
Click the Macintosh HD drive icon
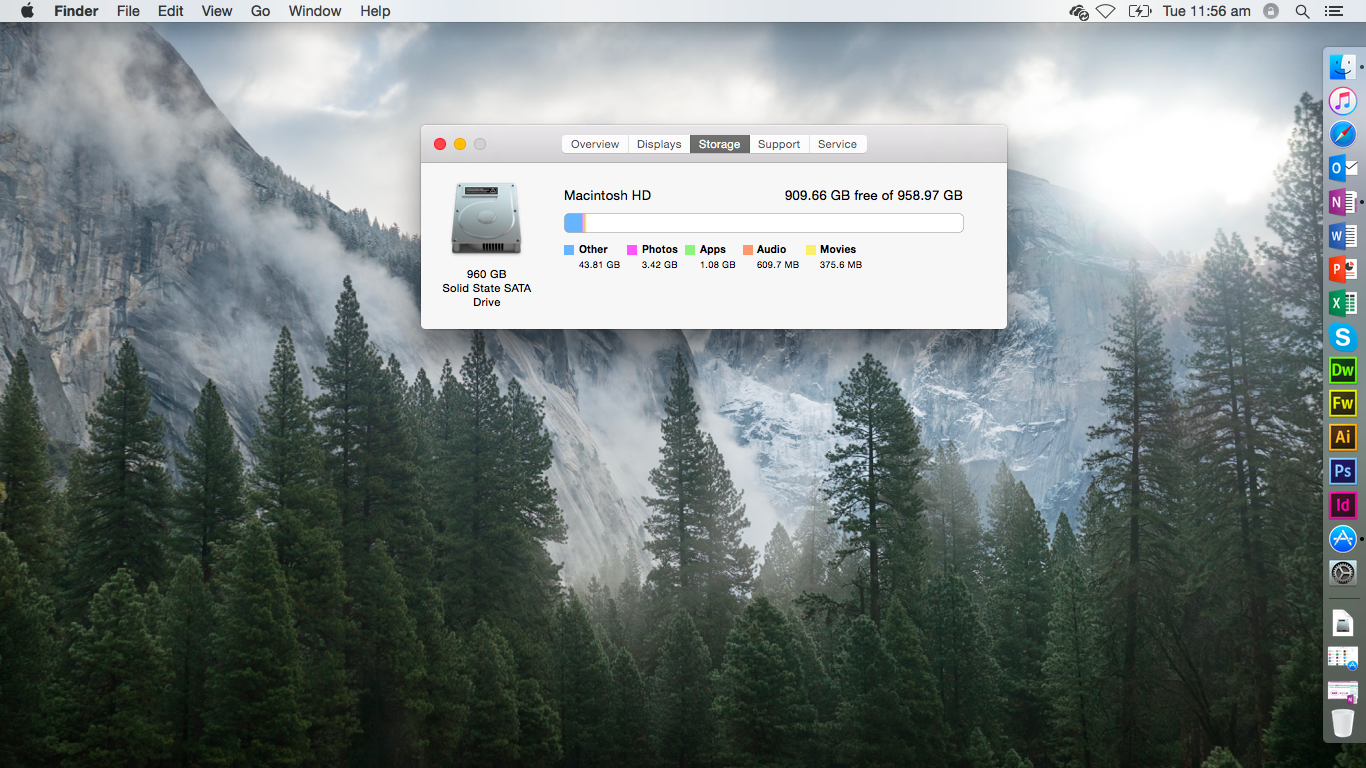coord(485,219)
